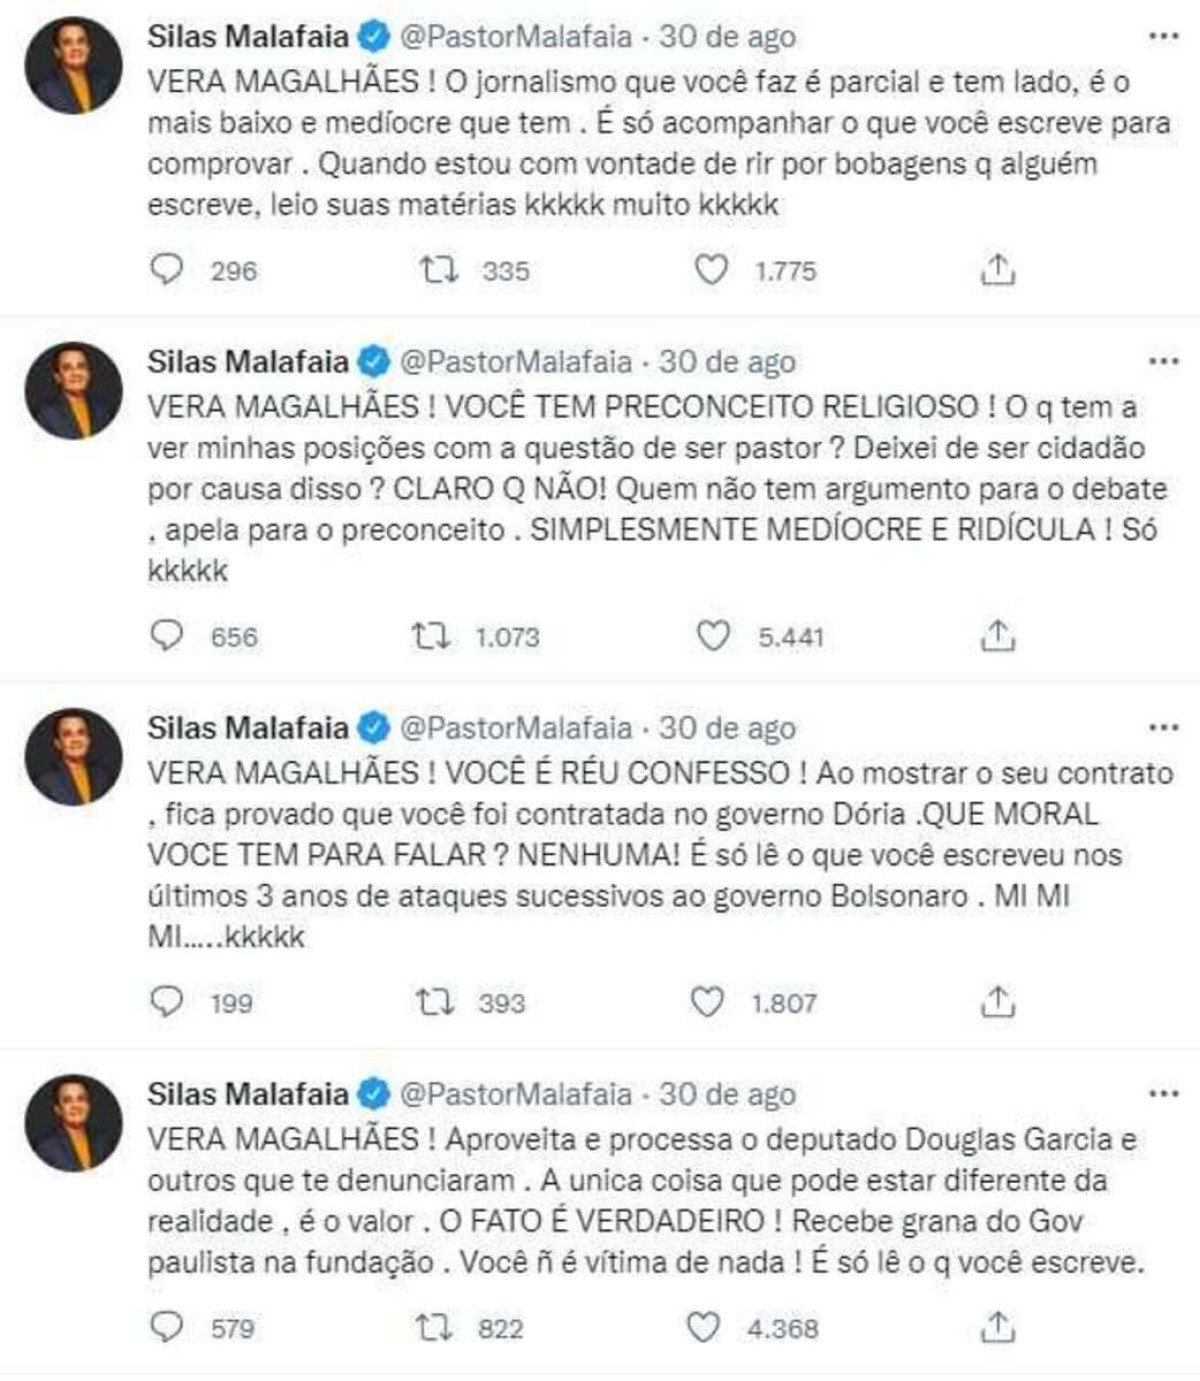The image size is (1200, 1381).
Task: Retweet the tweet with 335 retweets
Action: 436,270
